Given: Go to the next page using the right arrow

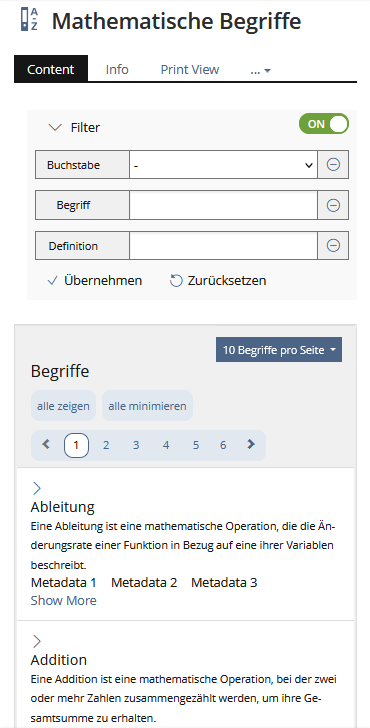Looking at the screenshot, I should tap(251, 445).
